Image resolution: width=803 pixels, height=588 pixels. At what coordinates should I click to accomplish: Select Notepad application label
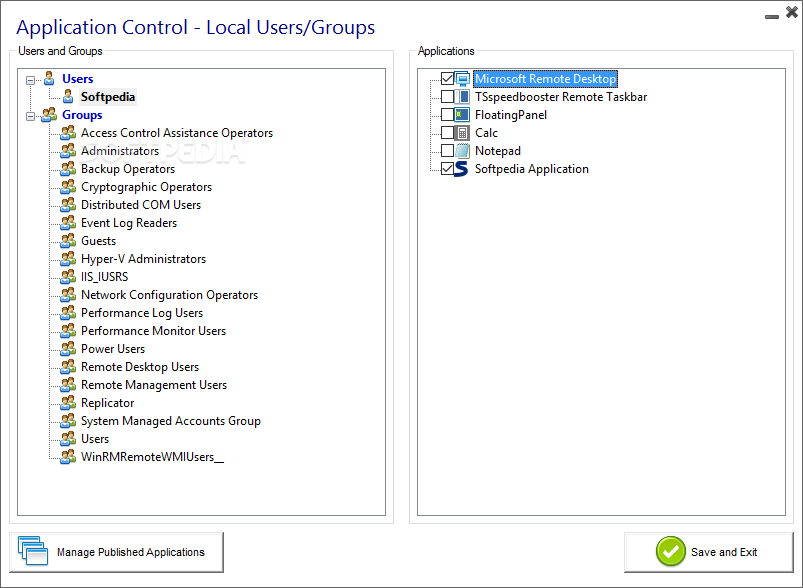498,151
